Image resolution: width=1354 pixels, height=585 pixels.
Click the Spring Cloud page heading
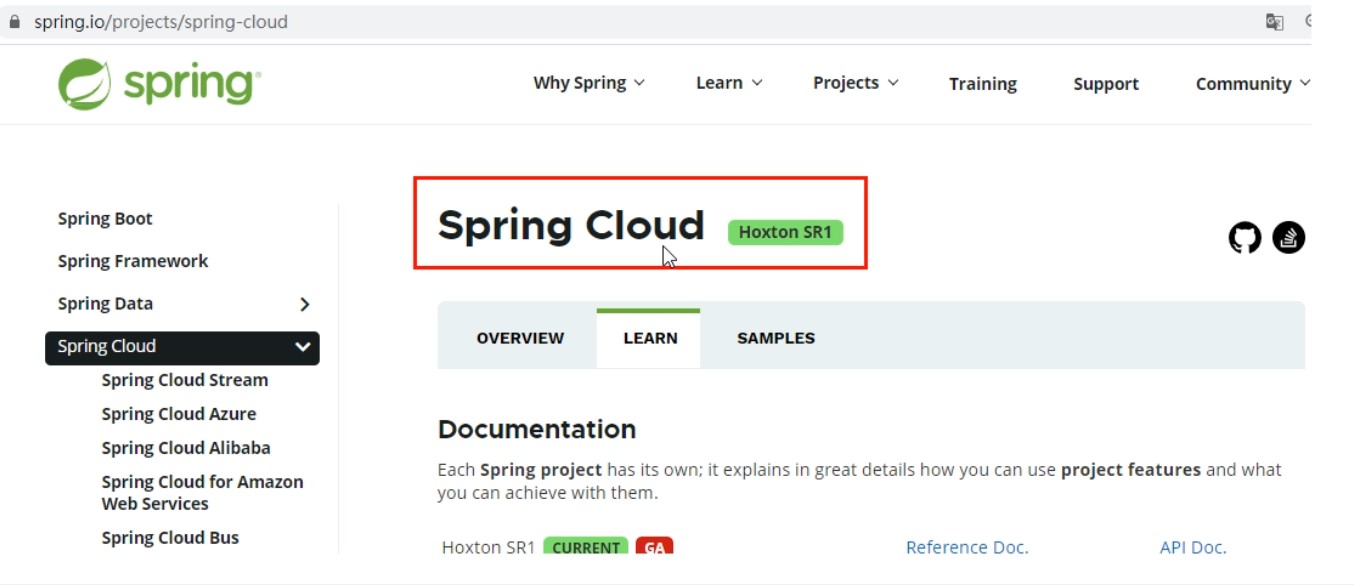(571, 226)
